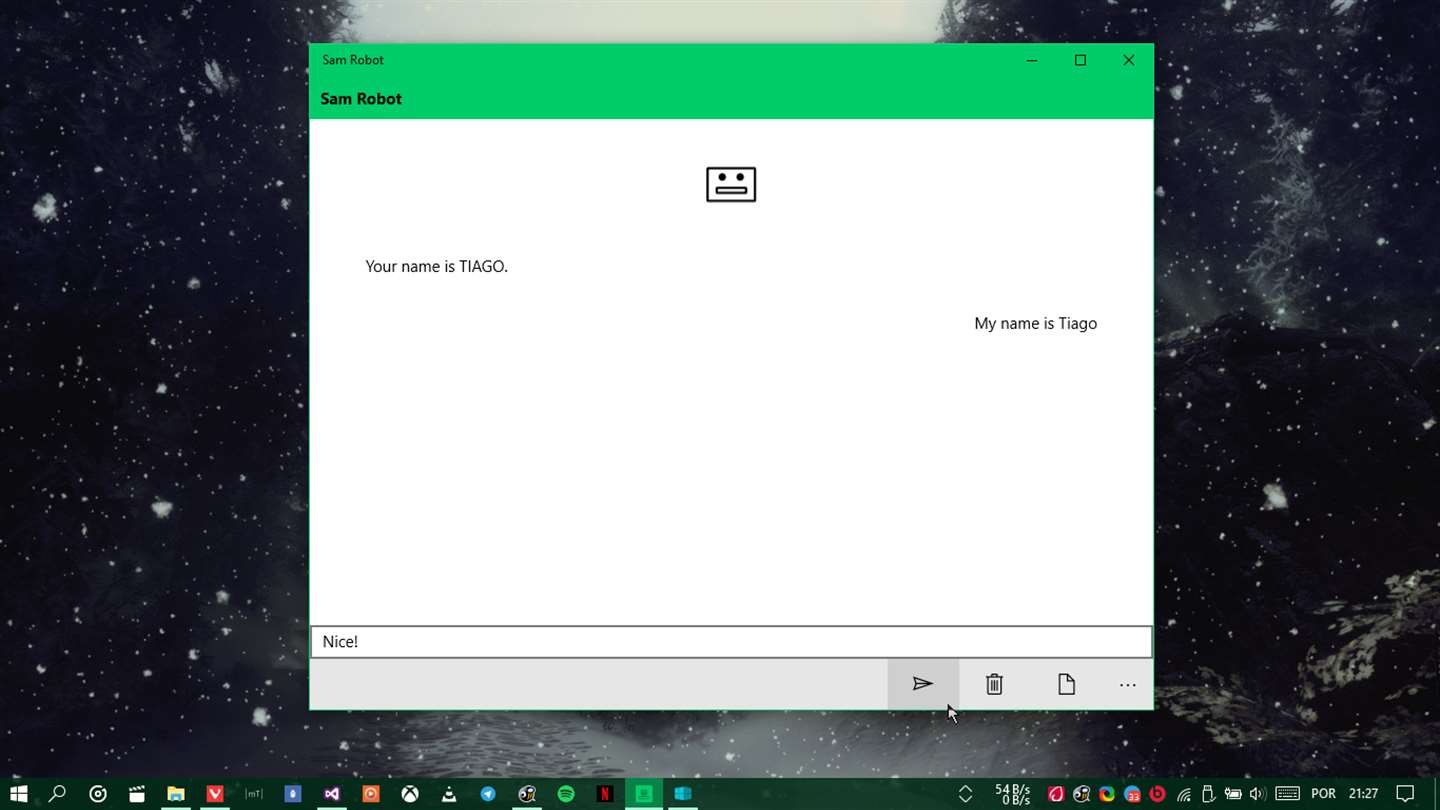Open Spotify from the taskbar
The image size is (1440, 810).
(x=566, y=794)
